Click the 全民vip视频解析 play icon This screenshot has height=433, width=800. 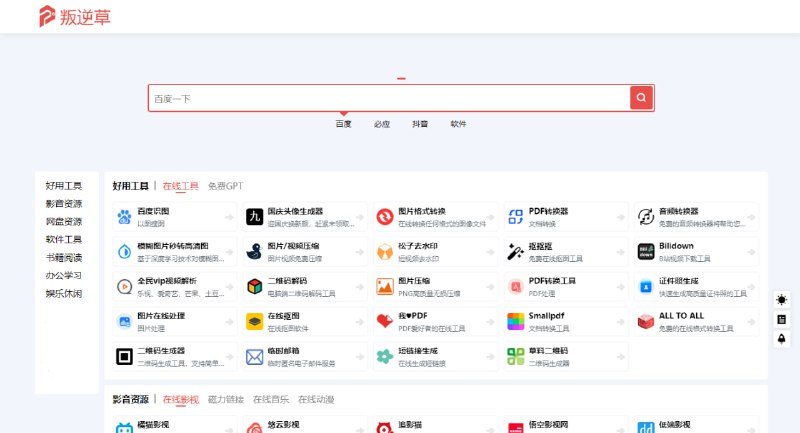(124, 287)
